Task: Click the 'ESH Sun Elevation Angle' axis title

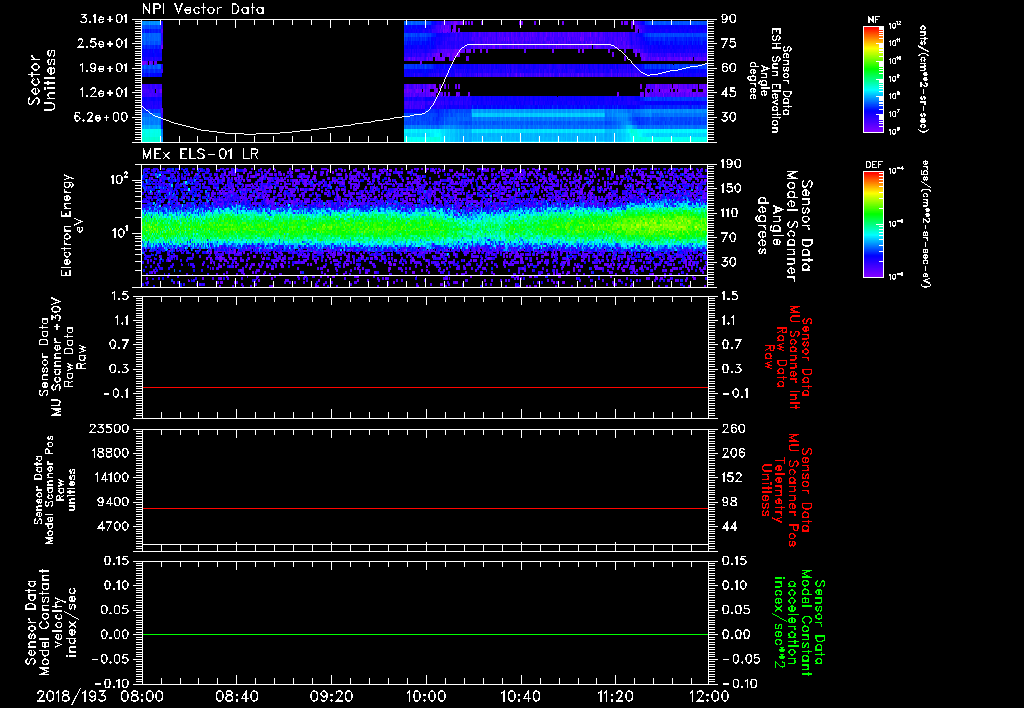Action: (x=769, y=80)
